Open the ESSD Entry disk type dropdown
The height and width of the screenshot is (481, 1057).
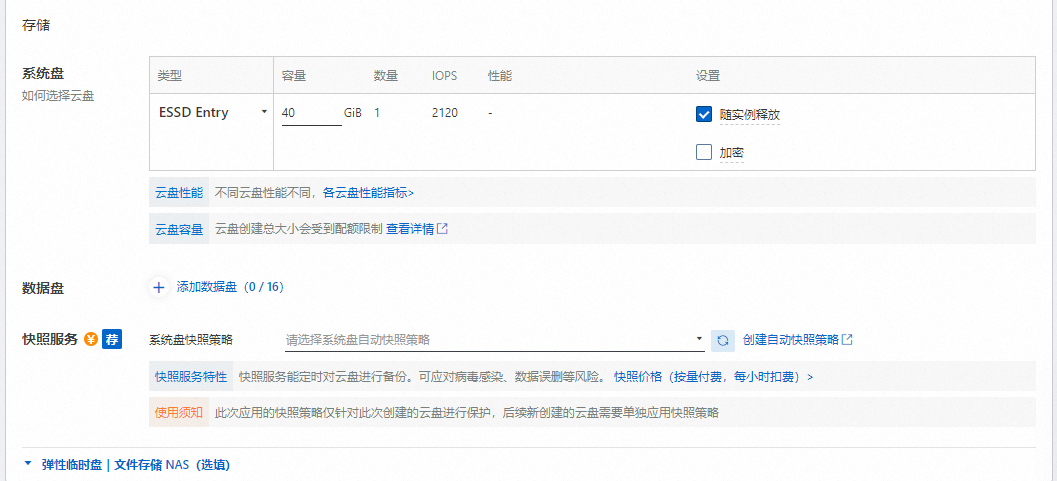(212, 113)
